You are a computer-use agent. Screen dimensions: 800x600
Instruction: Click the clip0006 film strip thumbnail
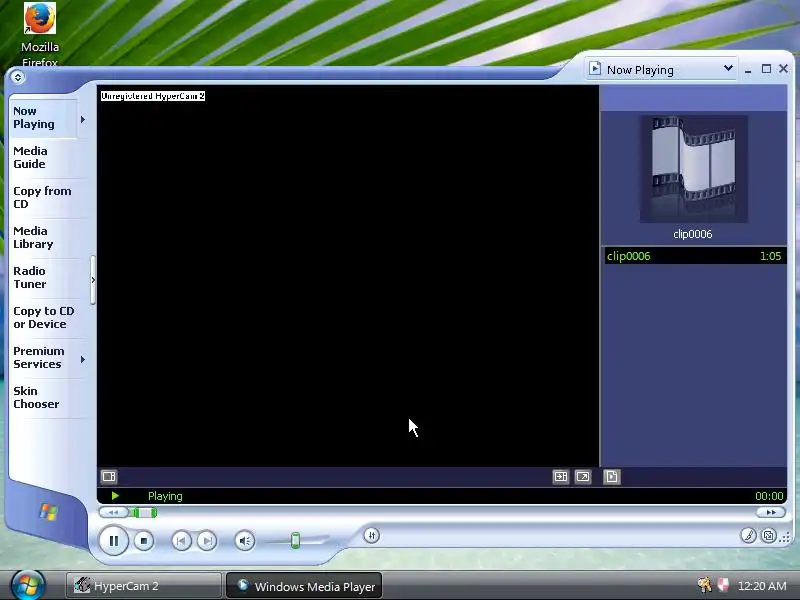pyautogui.click(x=694, y=169)
